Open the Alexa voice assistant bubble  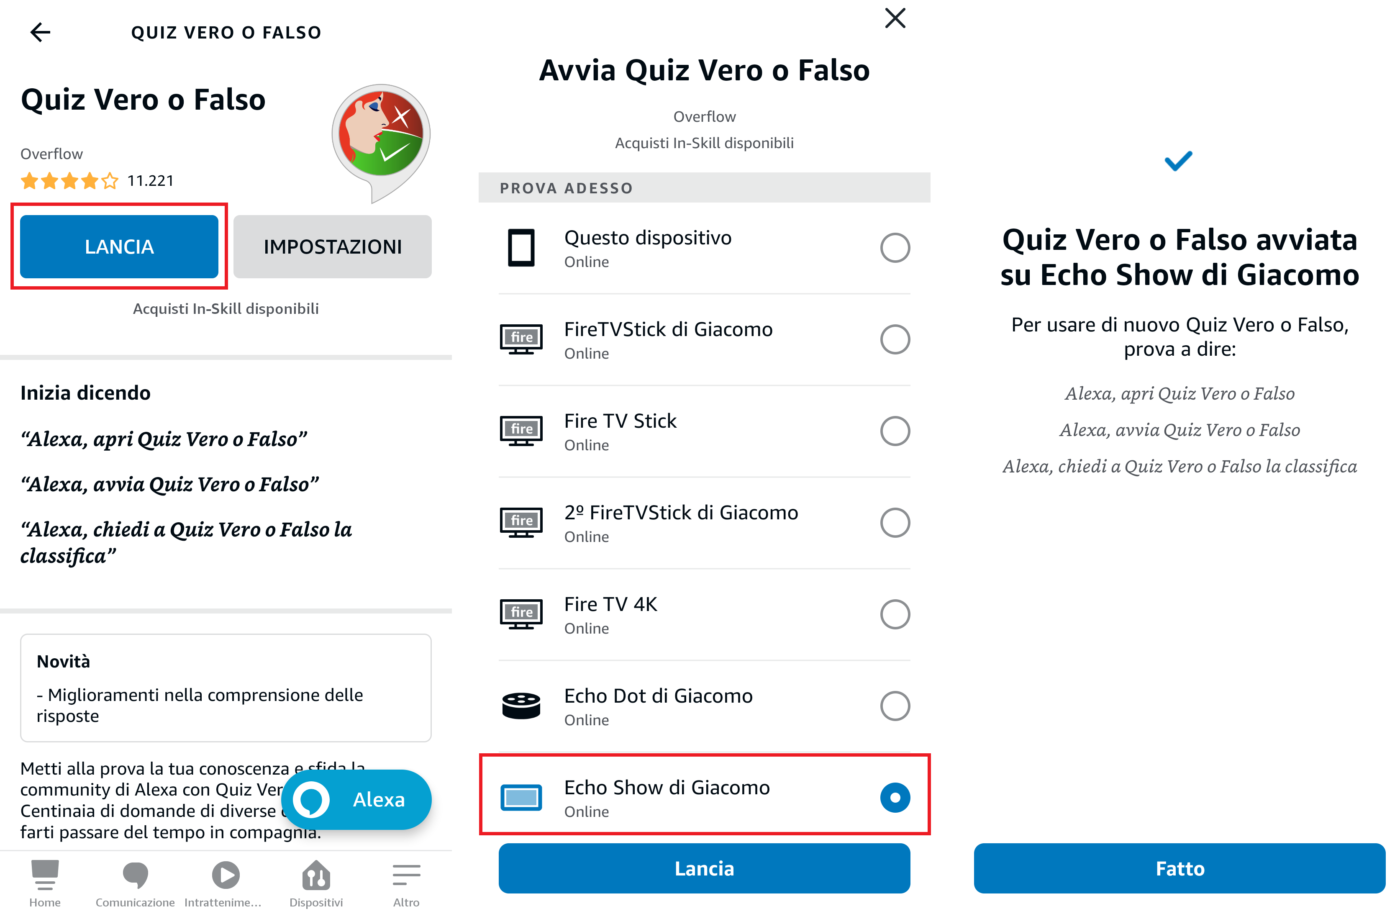pos(357,800)
